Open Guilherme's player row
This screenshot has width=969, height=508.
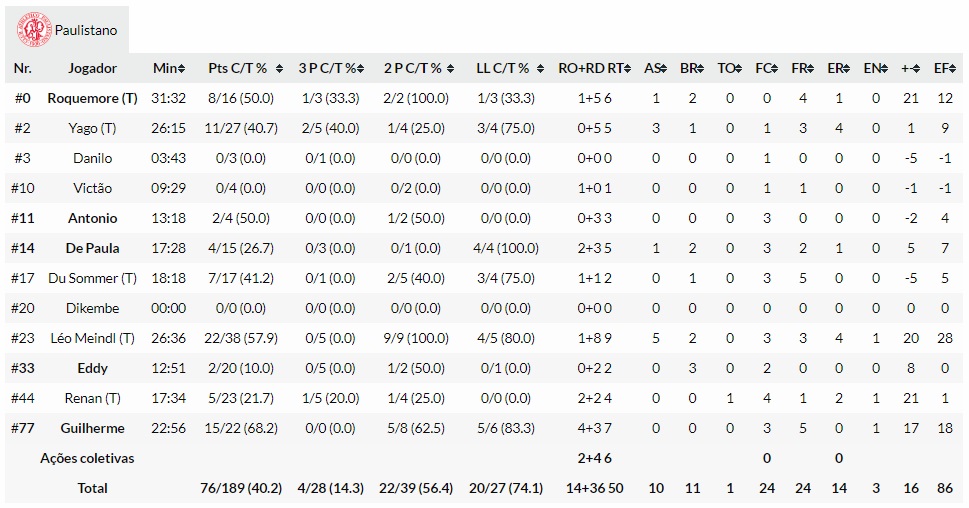(x=92, y=428)
